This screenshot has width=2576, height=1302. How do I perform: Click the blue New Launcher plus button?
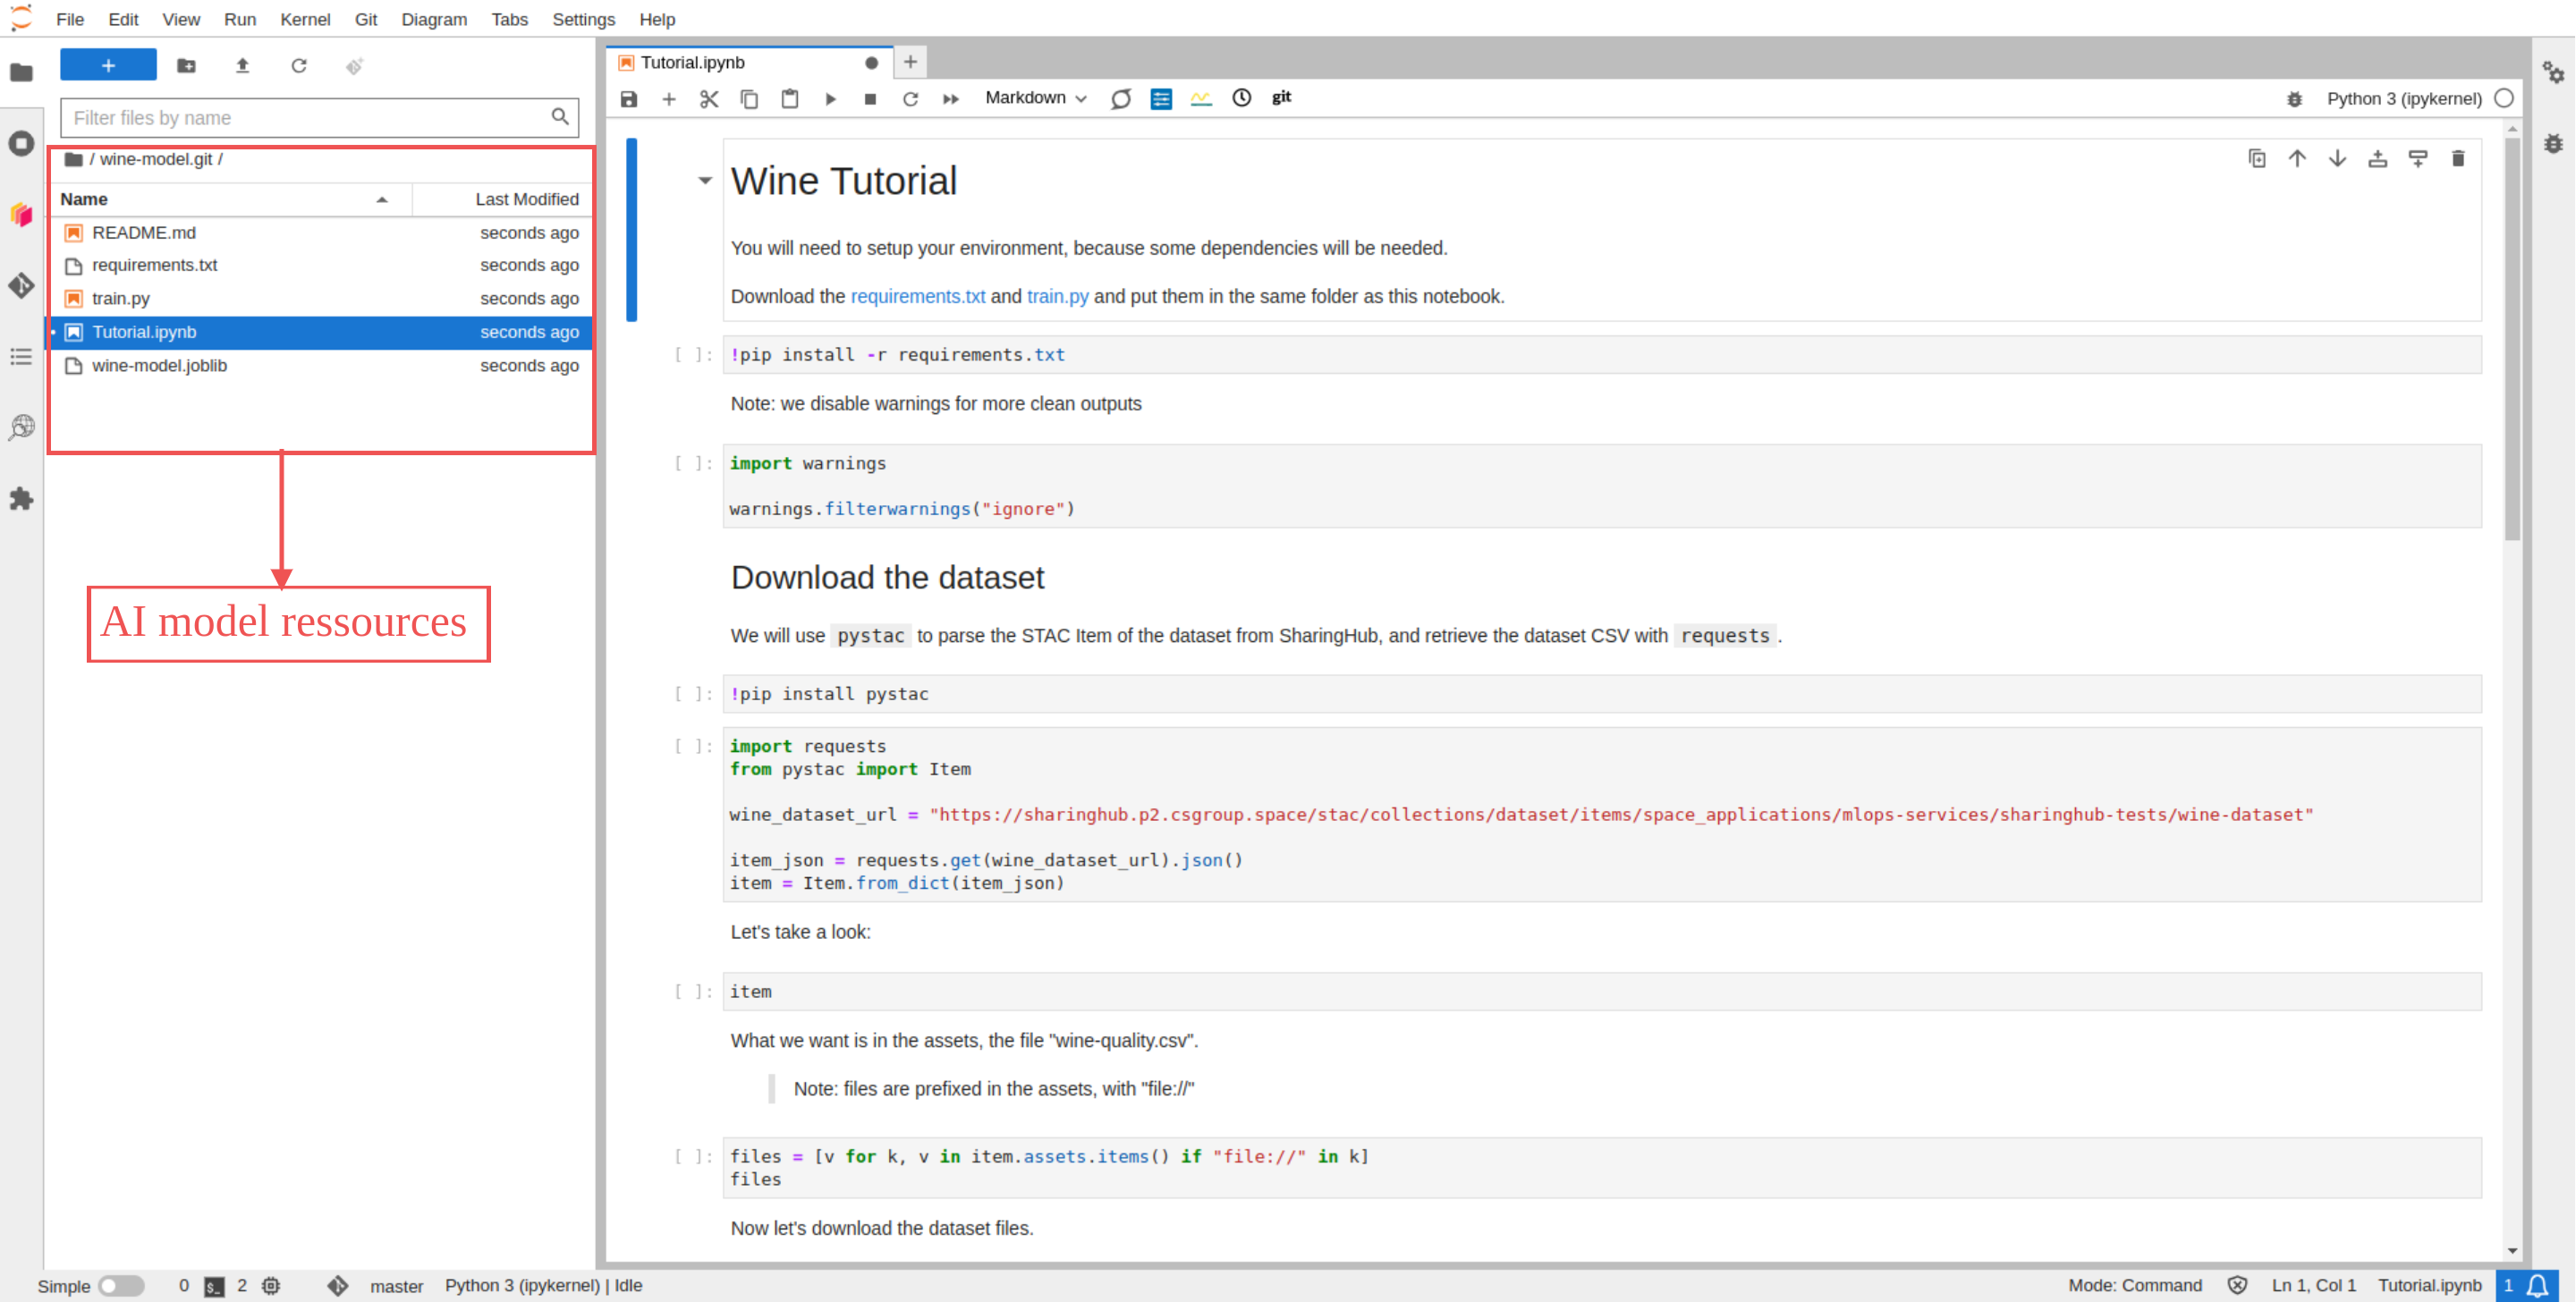(108, 65)
